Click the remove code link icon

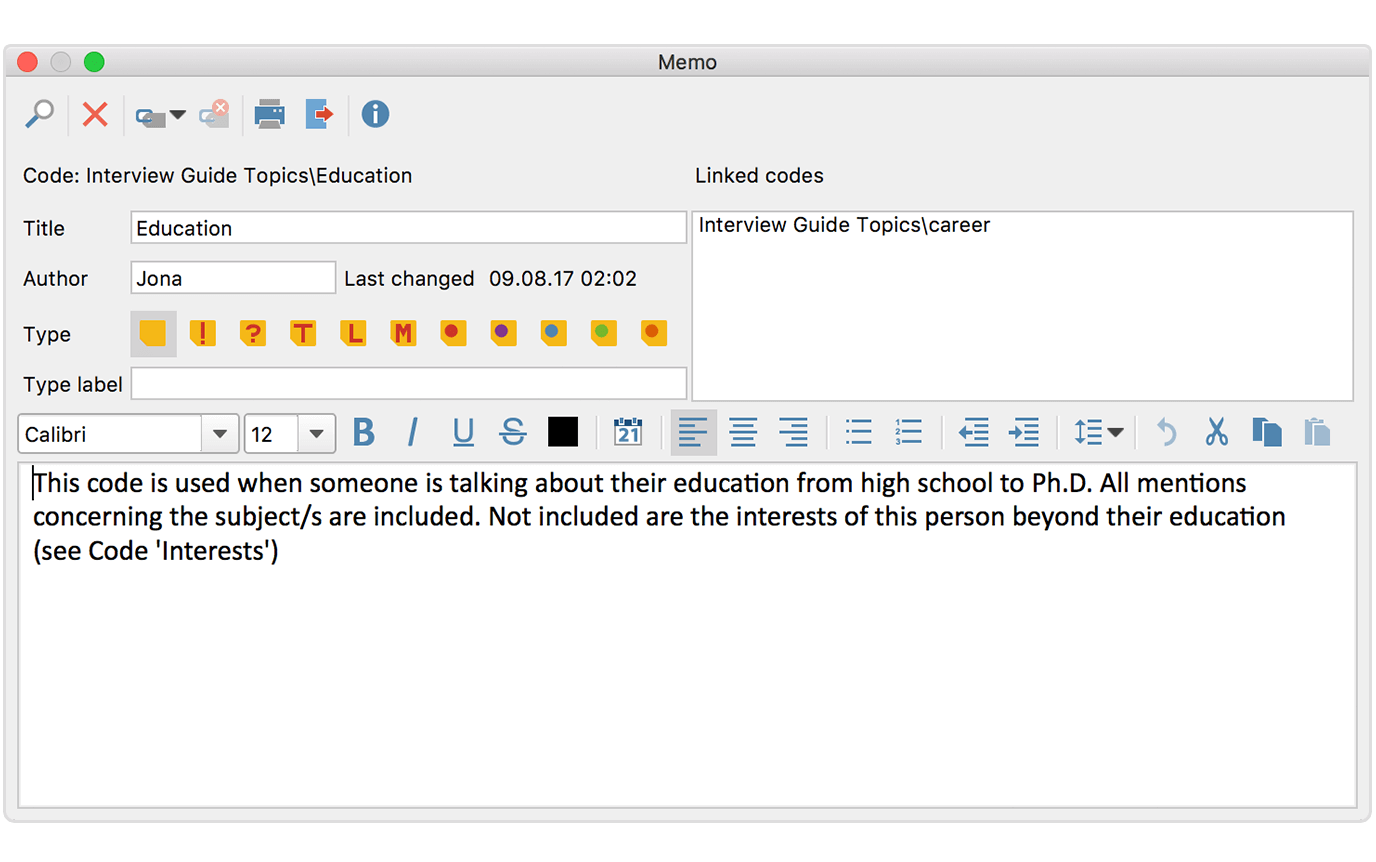(x=214, y=114)
